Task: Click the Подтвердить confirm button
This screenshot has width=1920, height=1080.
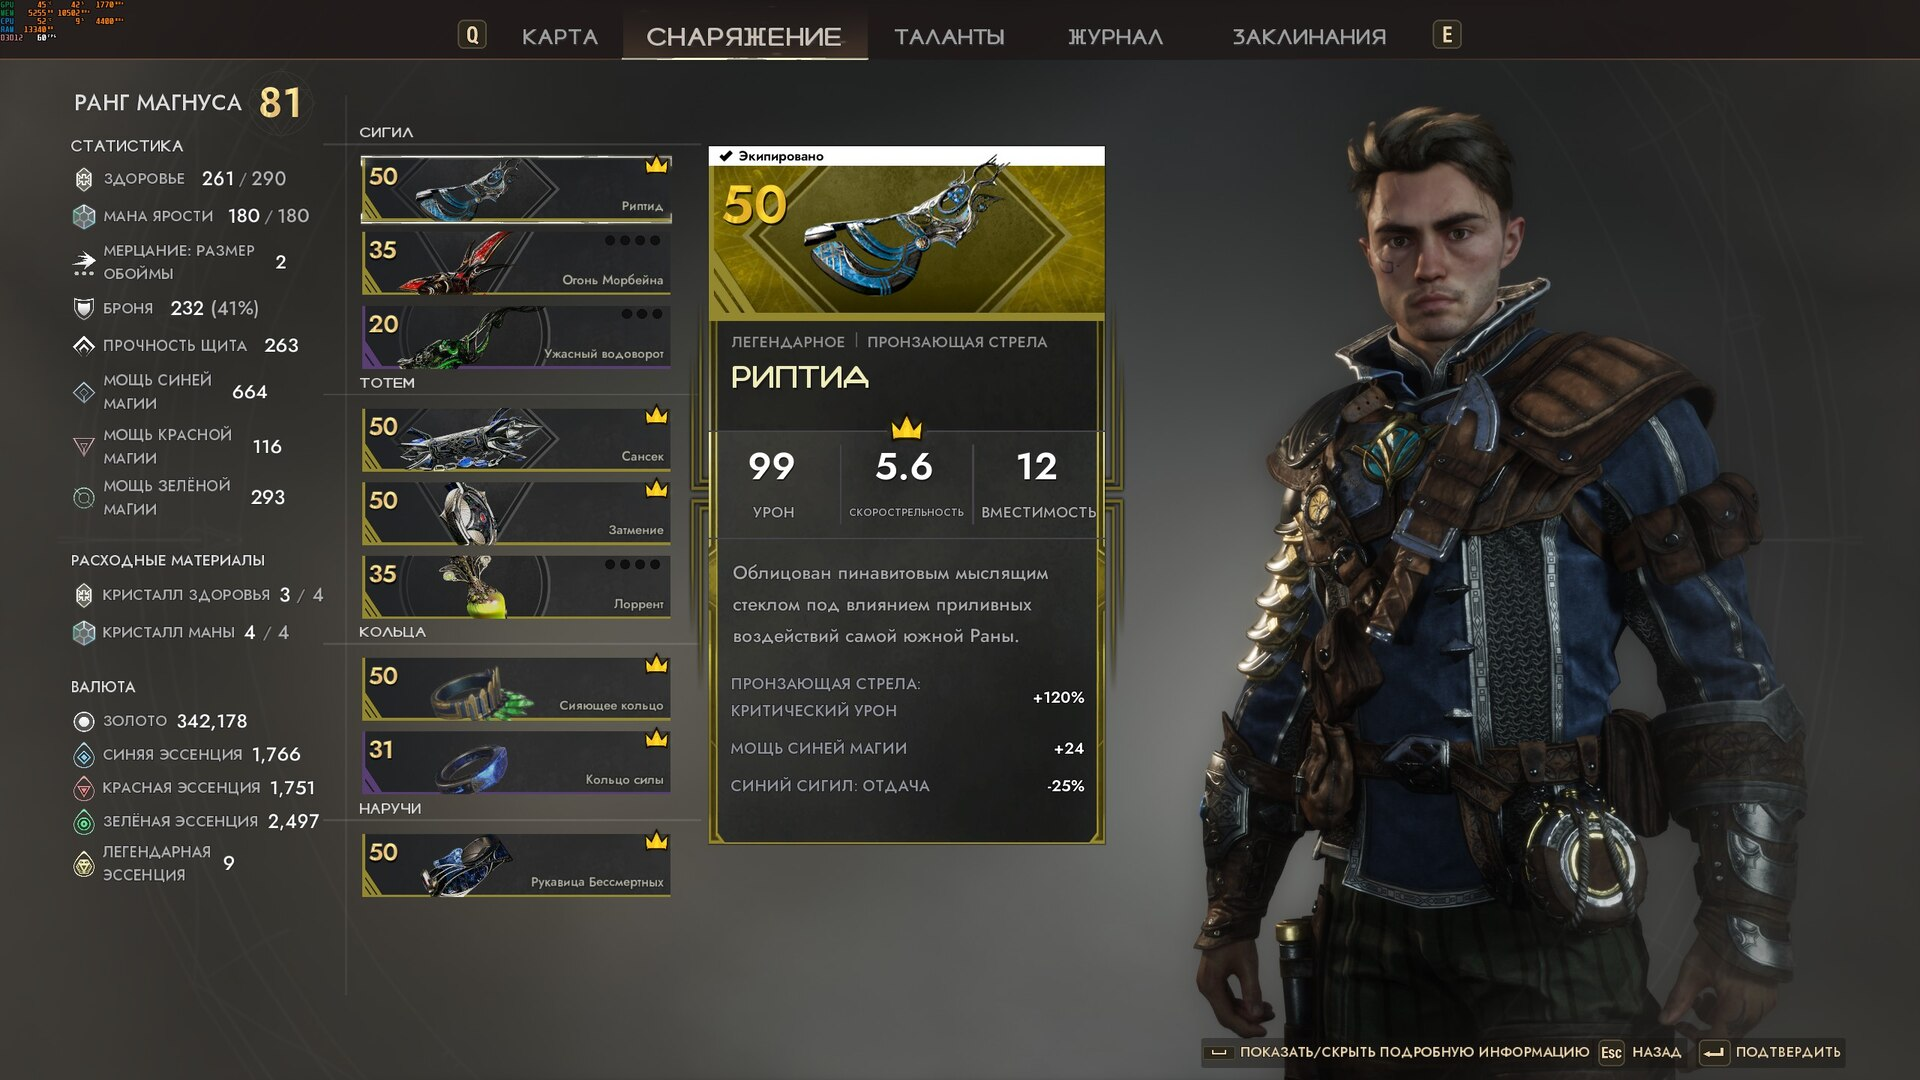Action: pyautogui.click(x=1771, y=1052)
